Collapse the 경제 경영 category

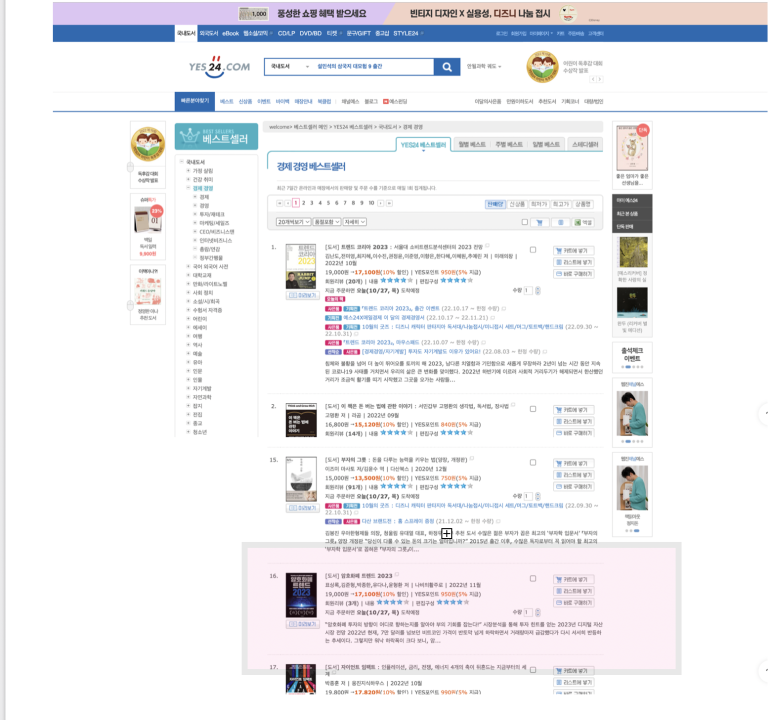(188, 188)
